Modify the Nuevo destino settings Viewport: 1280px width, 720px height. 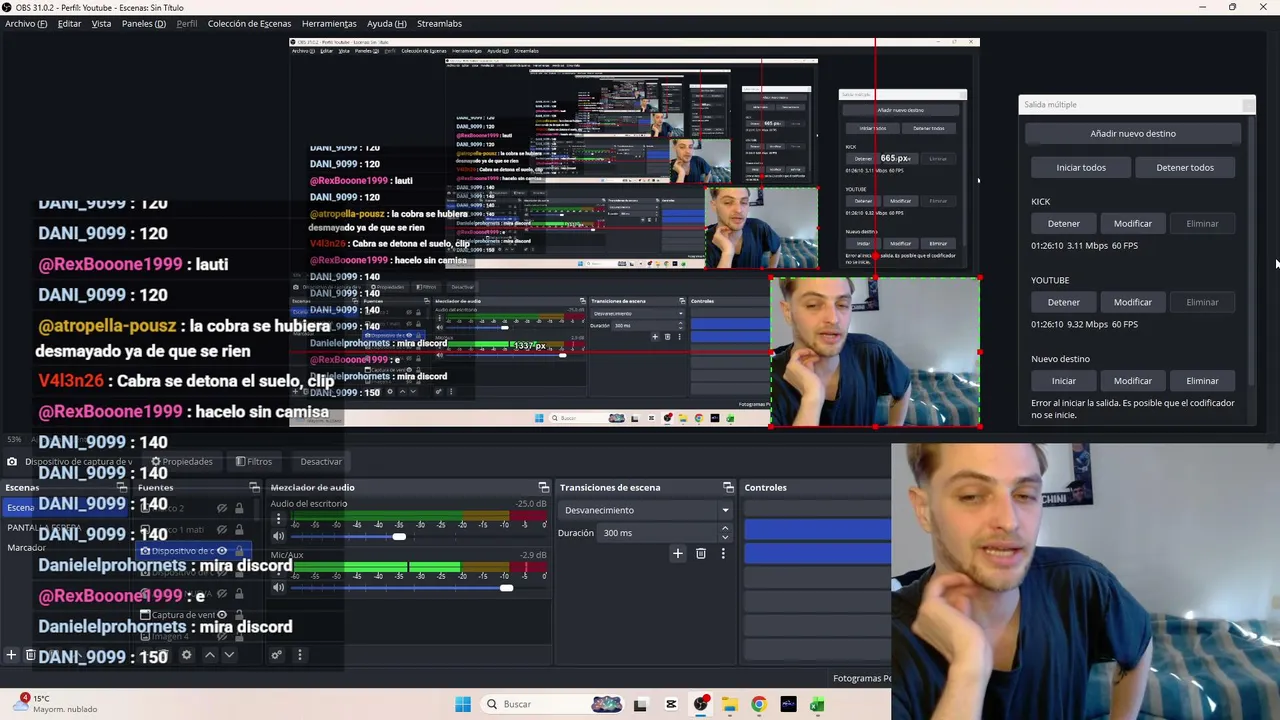coord(1133,381)
